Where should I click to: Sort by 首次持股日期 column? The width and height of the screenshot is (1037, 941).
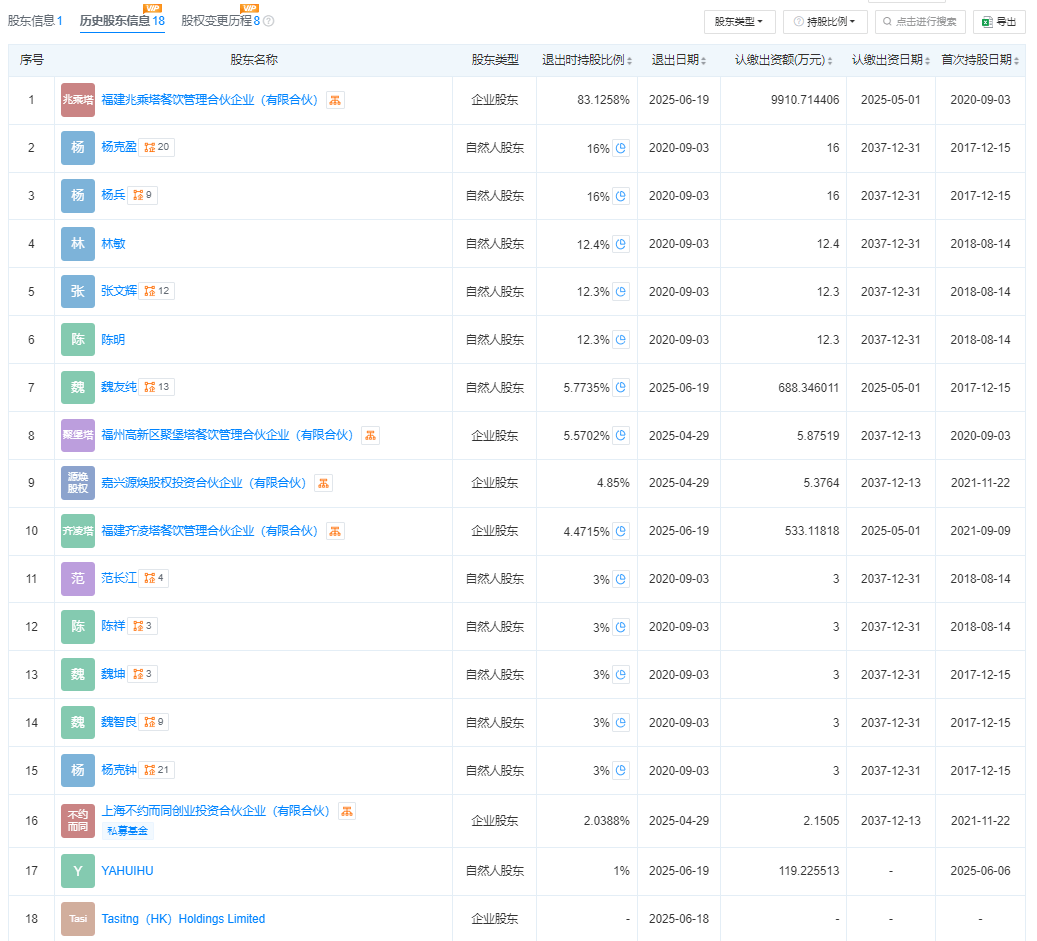[x=980, y=60]
